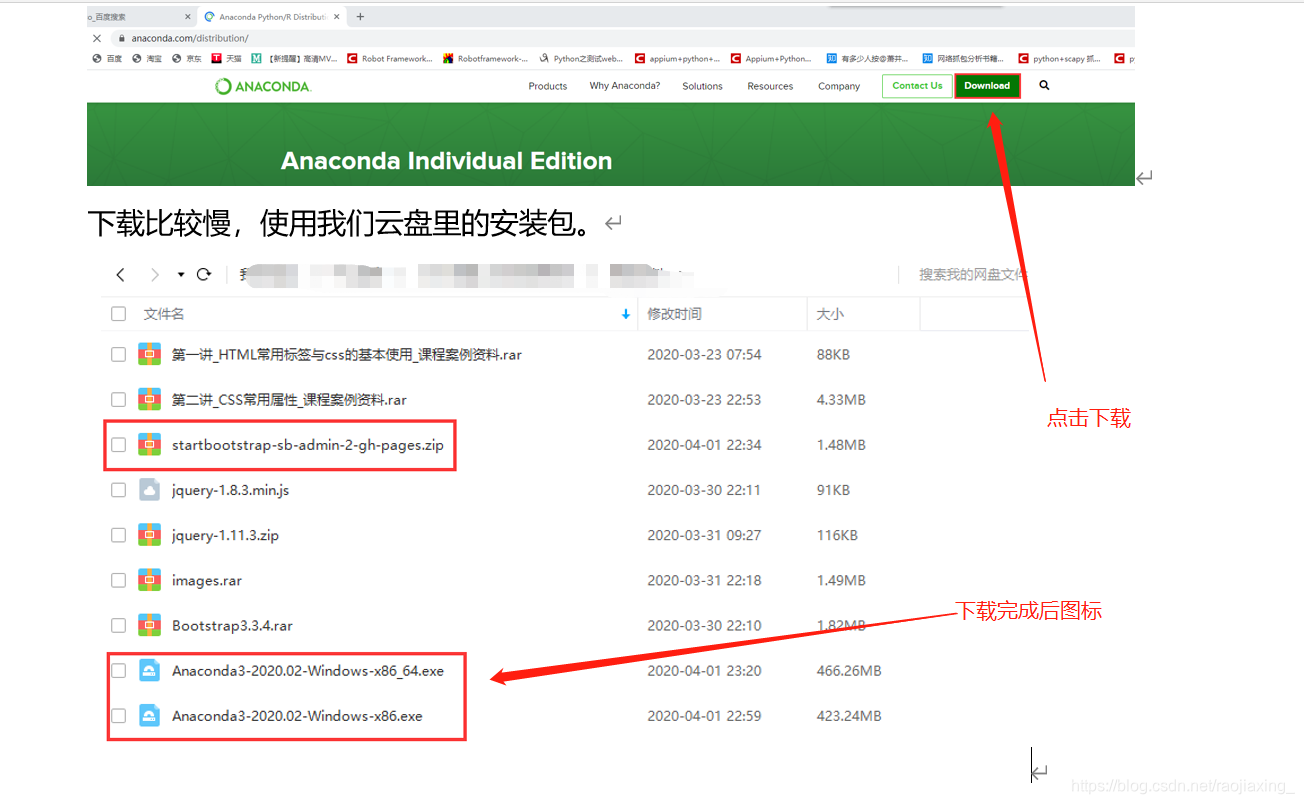Click the 466.26MB size cell
The width and height of the screenshot is (1304, 804).
(x=849, y=671)
